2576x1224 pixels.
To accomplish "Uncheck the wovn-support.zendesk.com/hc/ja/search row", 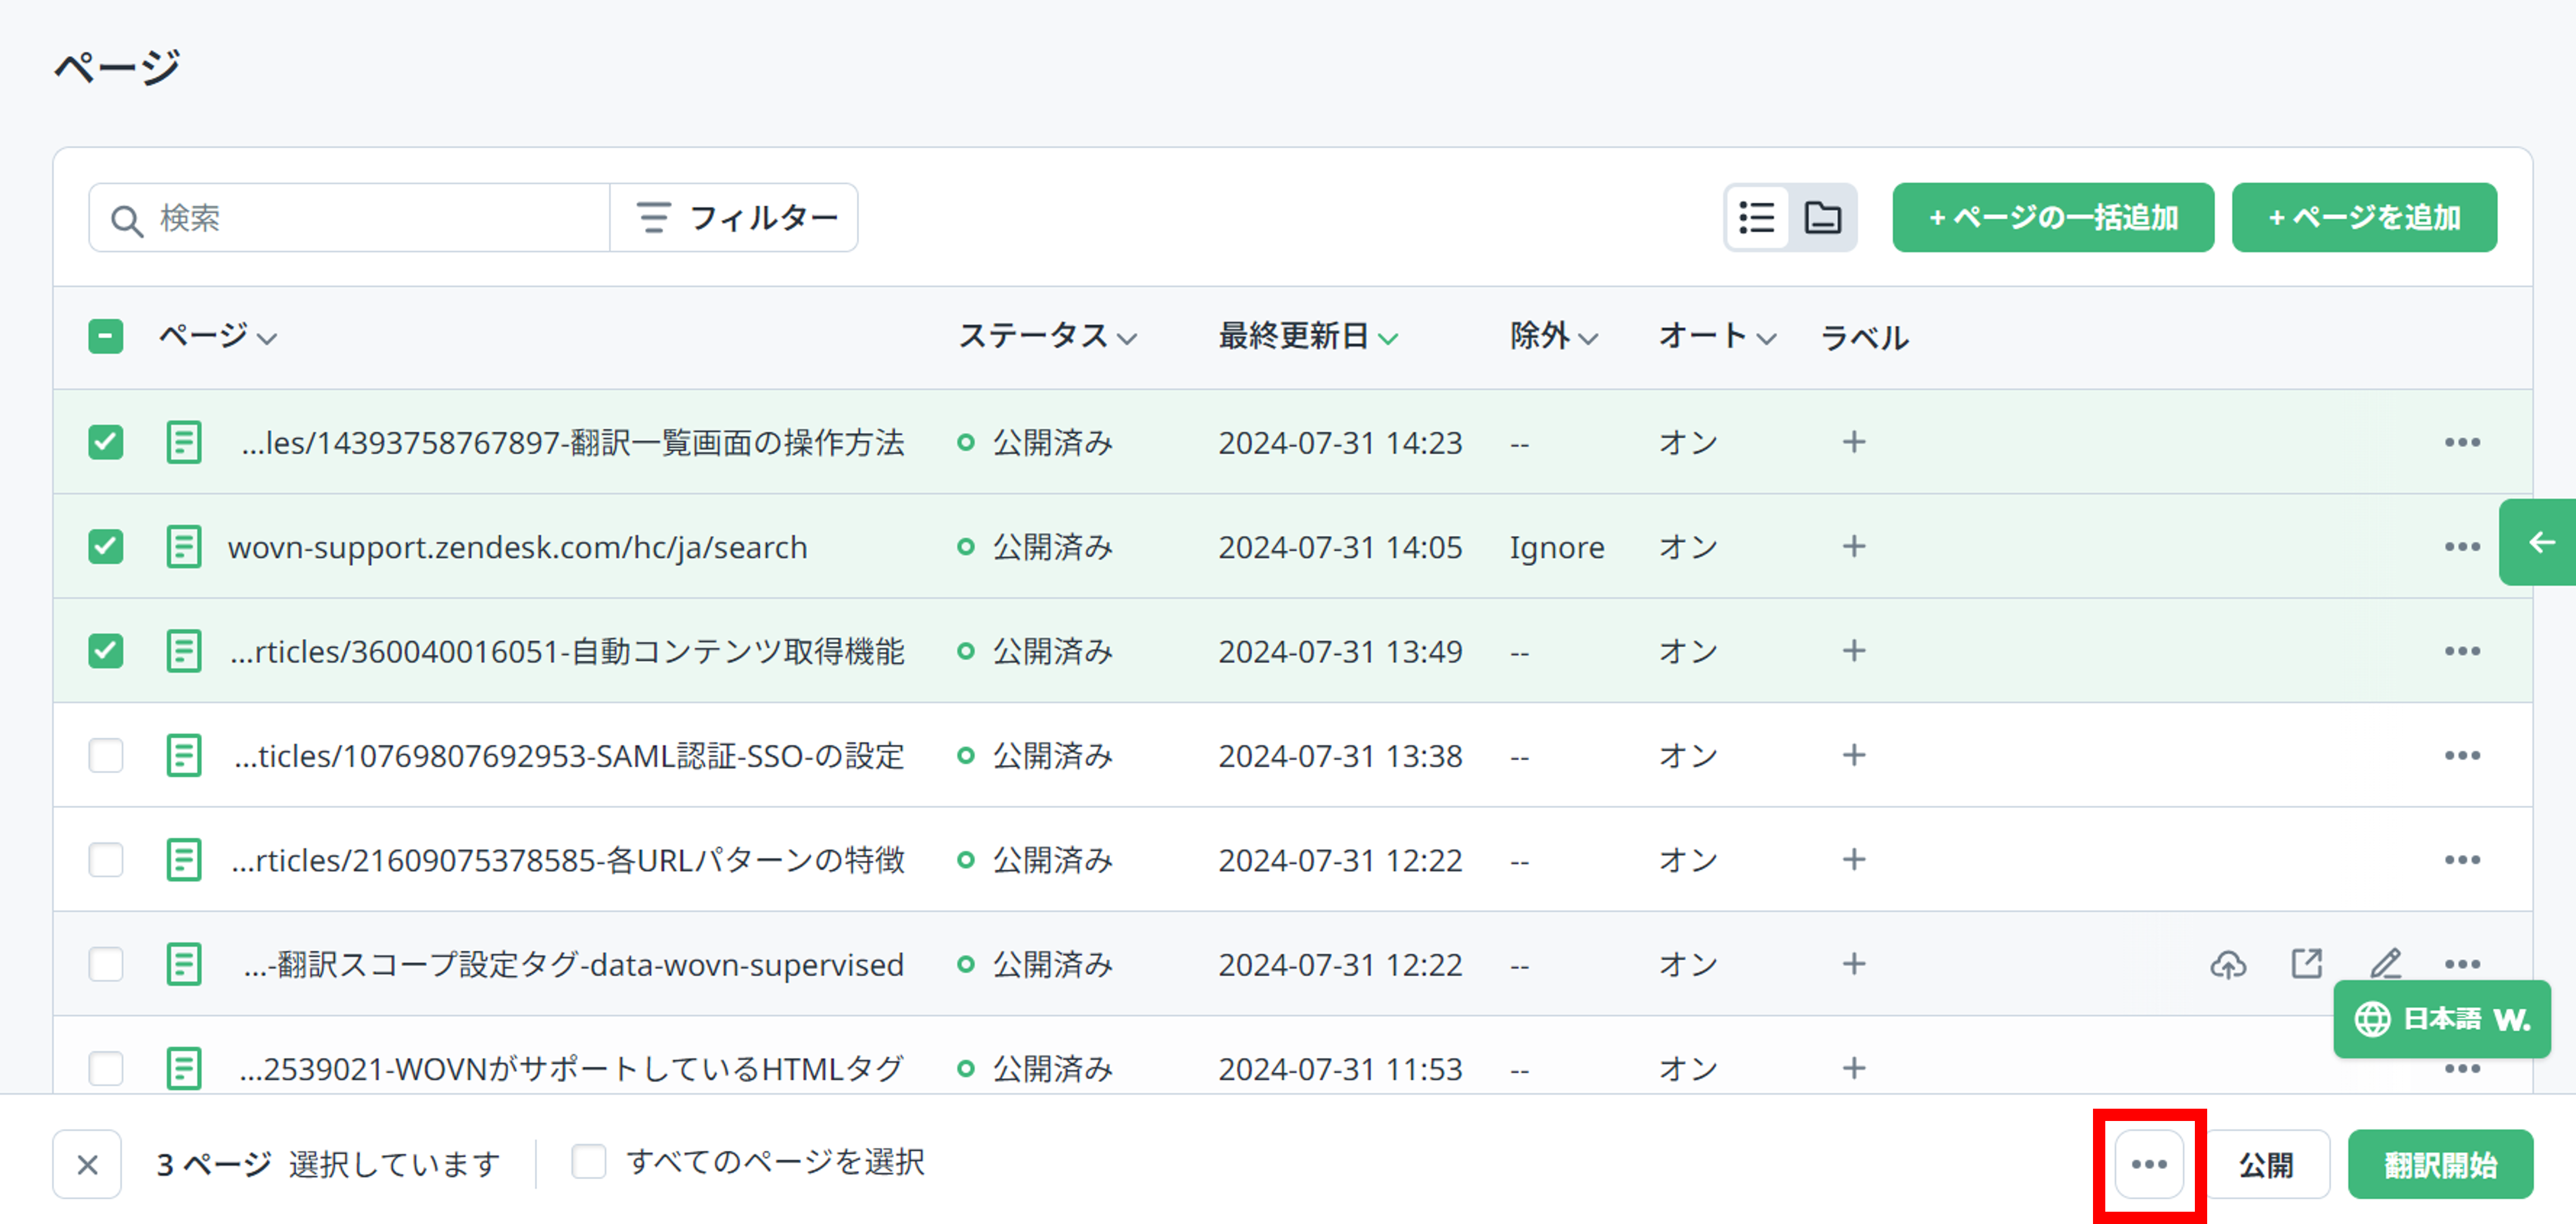I will coord(105,546).
